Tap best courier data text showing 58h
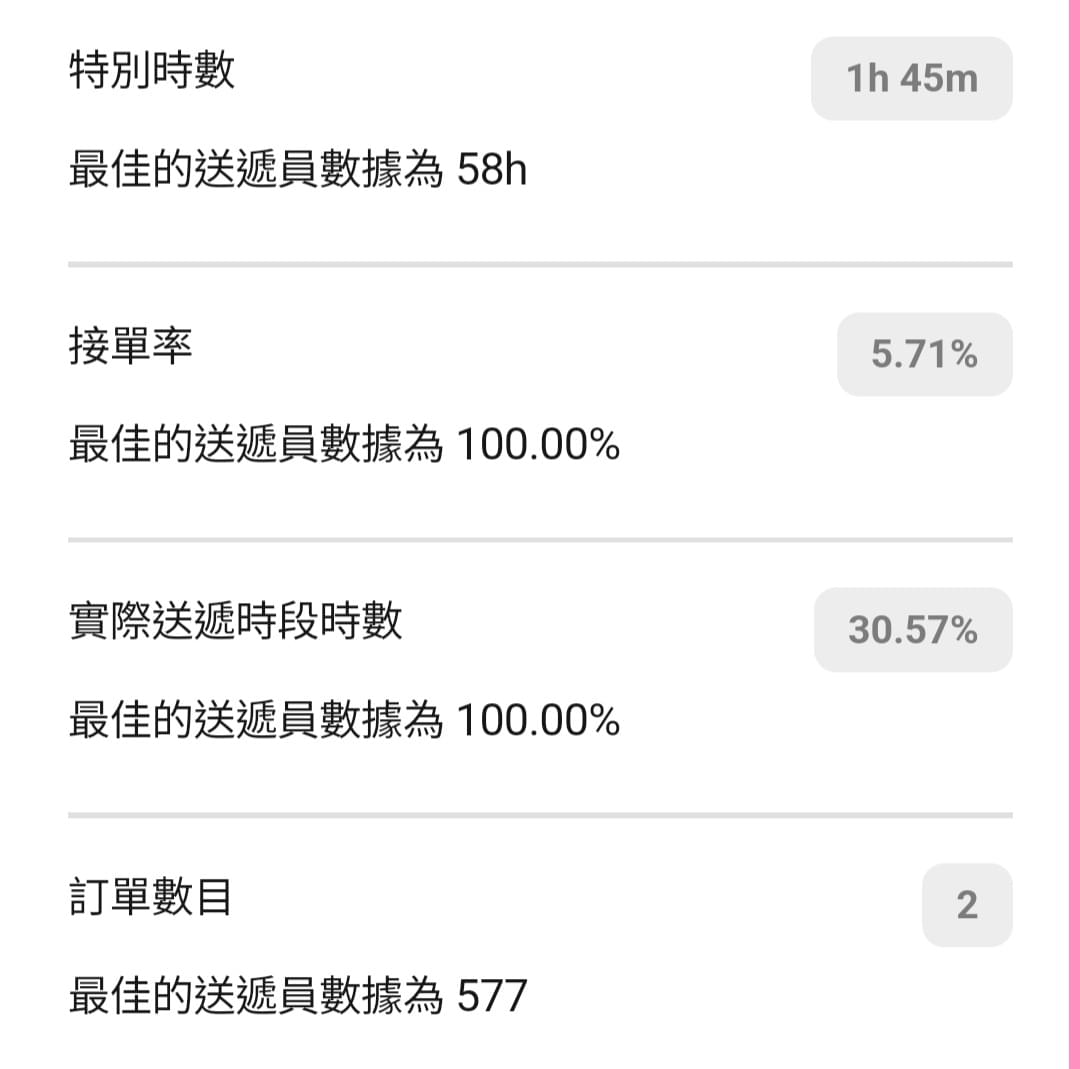Screen dimensions: 1080x1069 [298, 169]
